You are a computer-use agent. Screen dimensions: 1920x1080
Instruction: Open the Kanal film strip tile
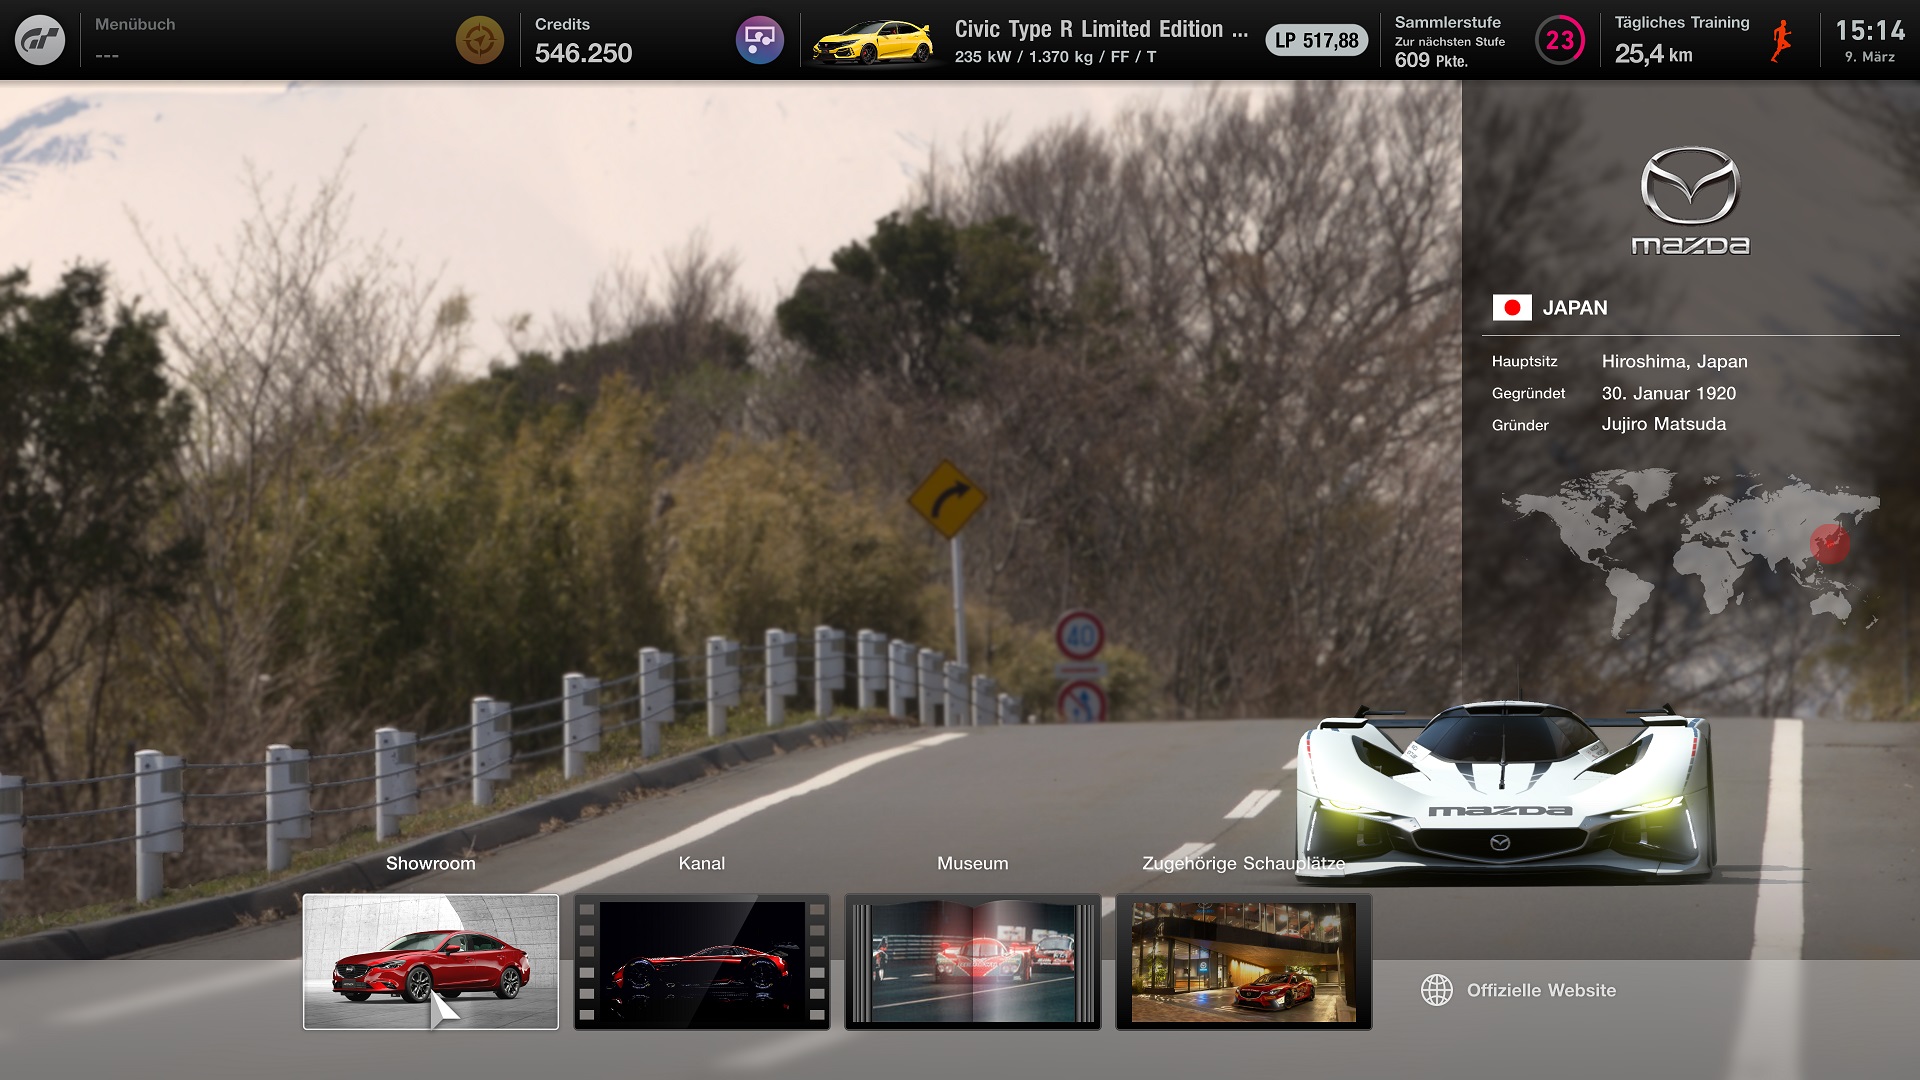click(701, 961)
